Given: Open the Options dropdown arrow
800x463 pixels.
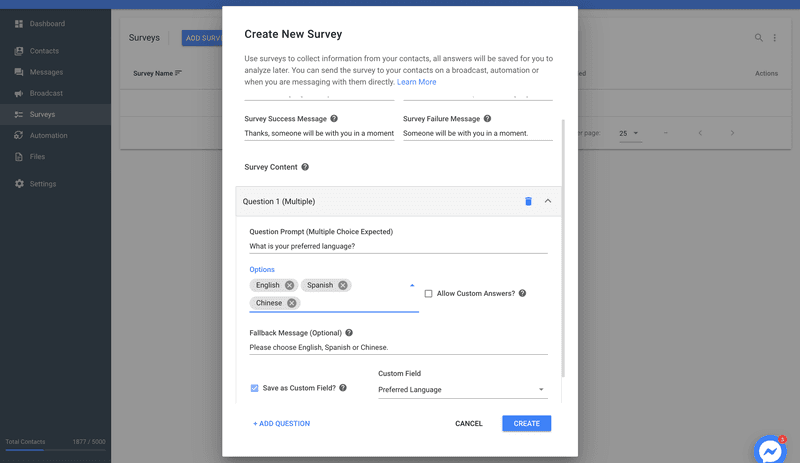Looking at the screenshot, I should pyautogui.click(x=412, y=285).
